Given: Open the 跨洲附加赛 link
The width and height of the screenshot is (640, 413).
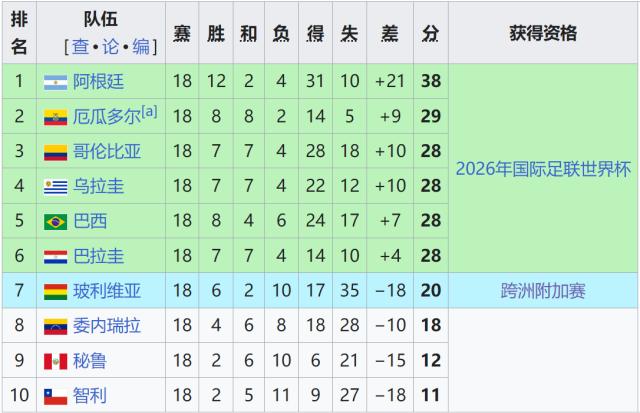Looking at the screenshot, I should tap(543, 292).
